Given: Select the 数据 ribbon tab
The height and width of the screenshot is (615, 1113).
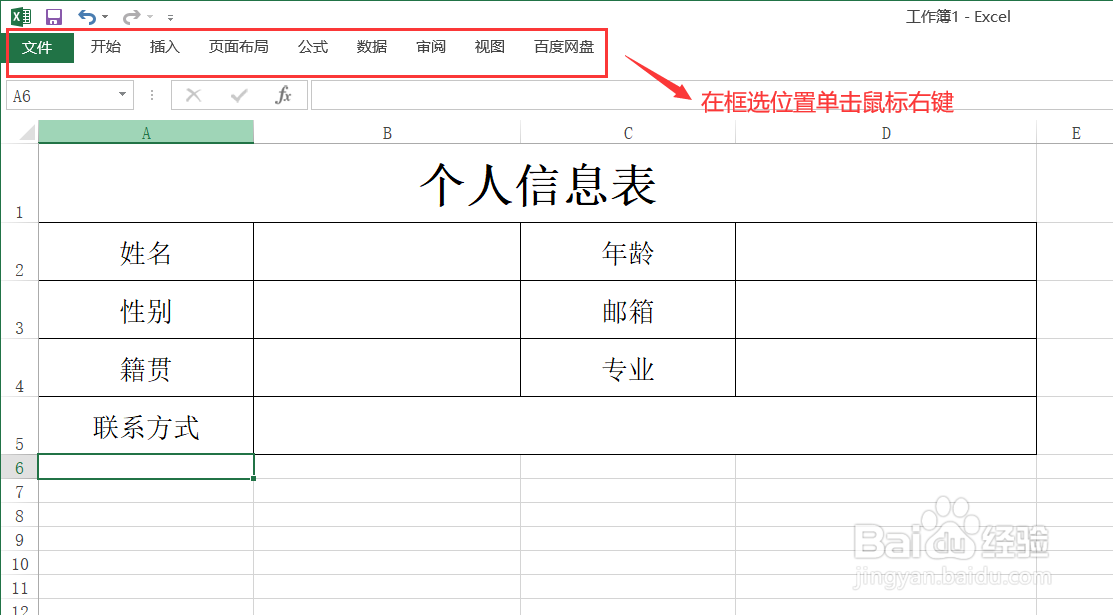Looking at the screenshot, I should pyautogui.click(x=372, y=47).
